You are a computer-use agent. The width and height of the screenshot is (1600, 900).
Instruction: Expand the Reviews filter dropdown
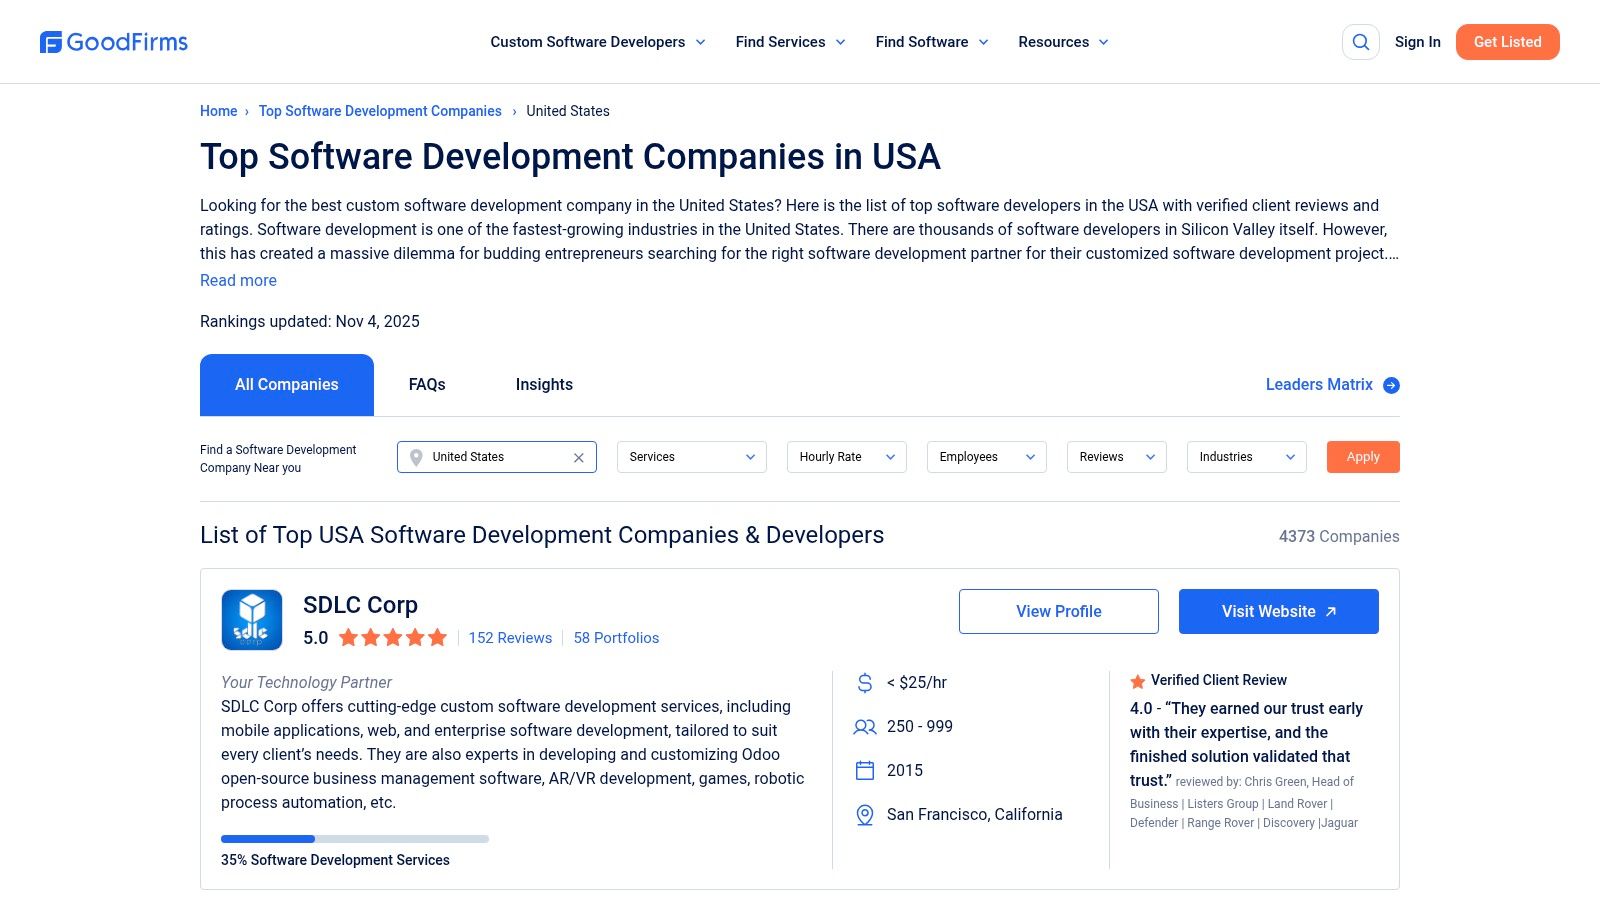click(1116, 457)
